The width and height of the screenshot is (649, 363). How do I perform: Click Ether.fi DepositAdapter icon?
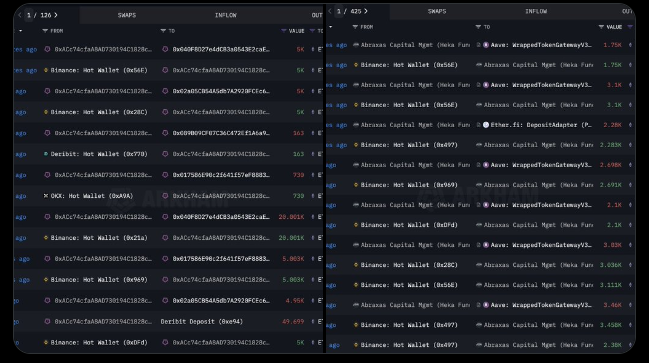[486, 125]
